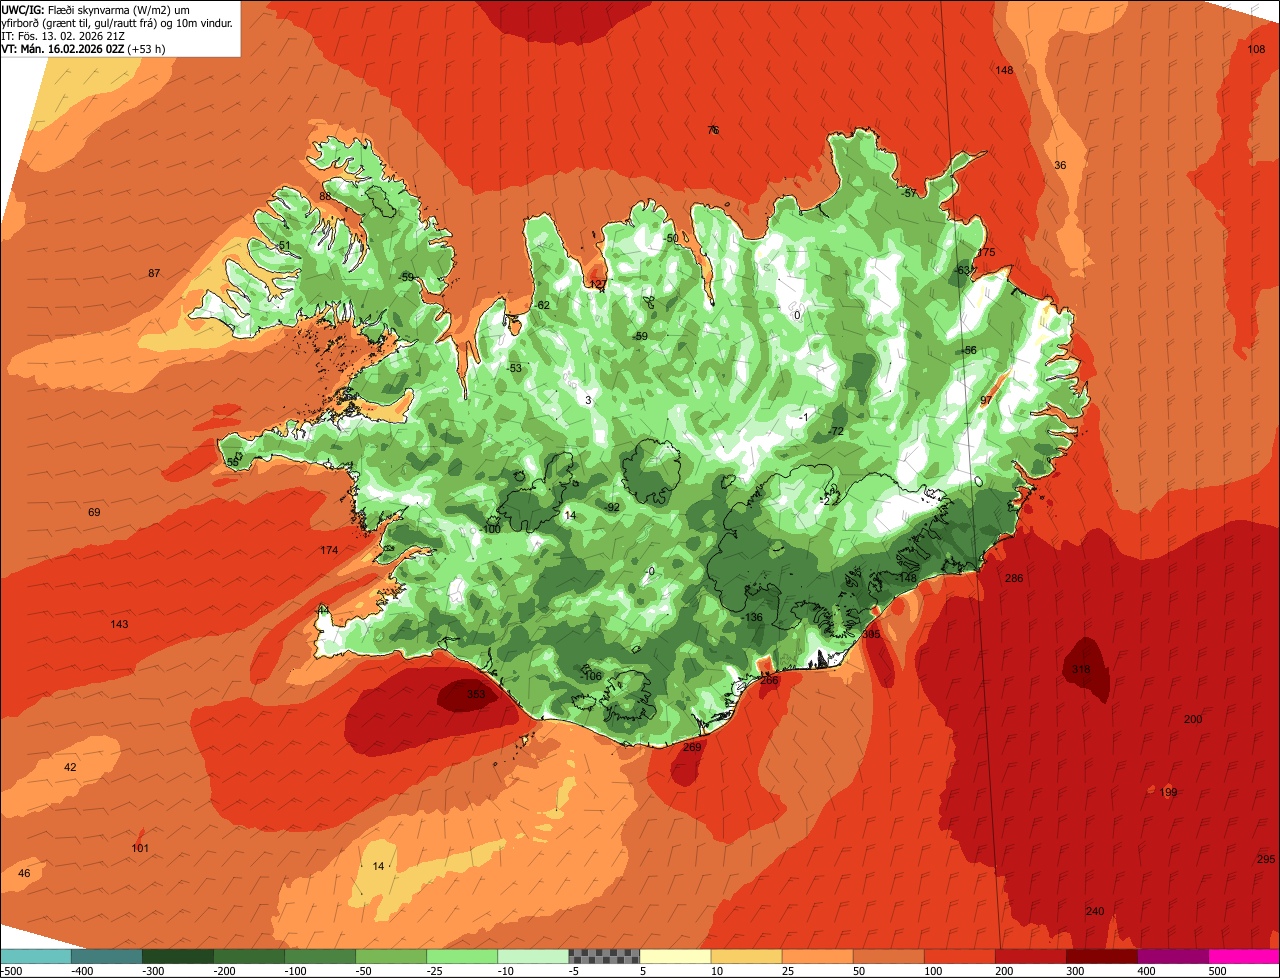Click the light teal -500 to -400 legend swatch
This screenshot has height=978, width=1280.
[35, 956]
